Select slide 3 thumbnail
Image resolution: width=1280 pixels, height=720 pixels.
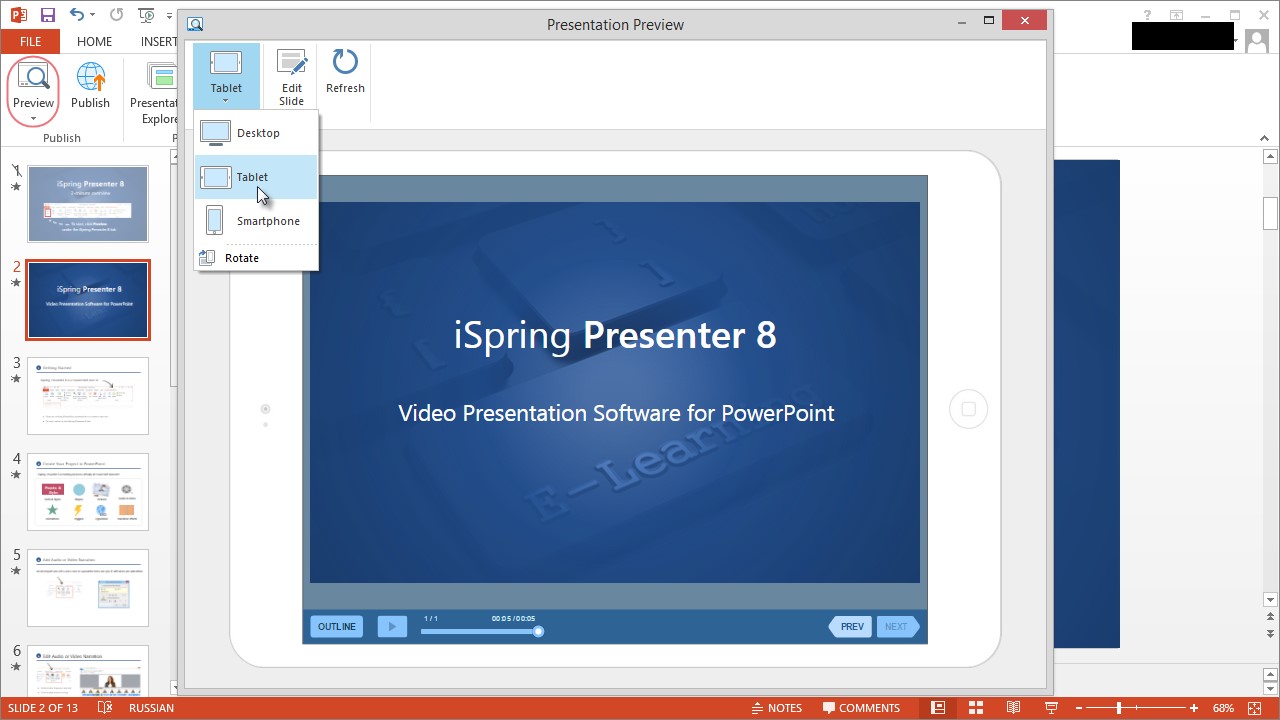(88, 396)
